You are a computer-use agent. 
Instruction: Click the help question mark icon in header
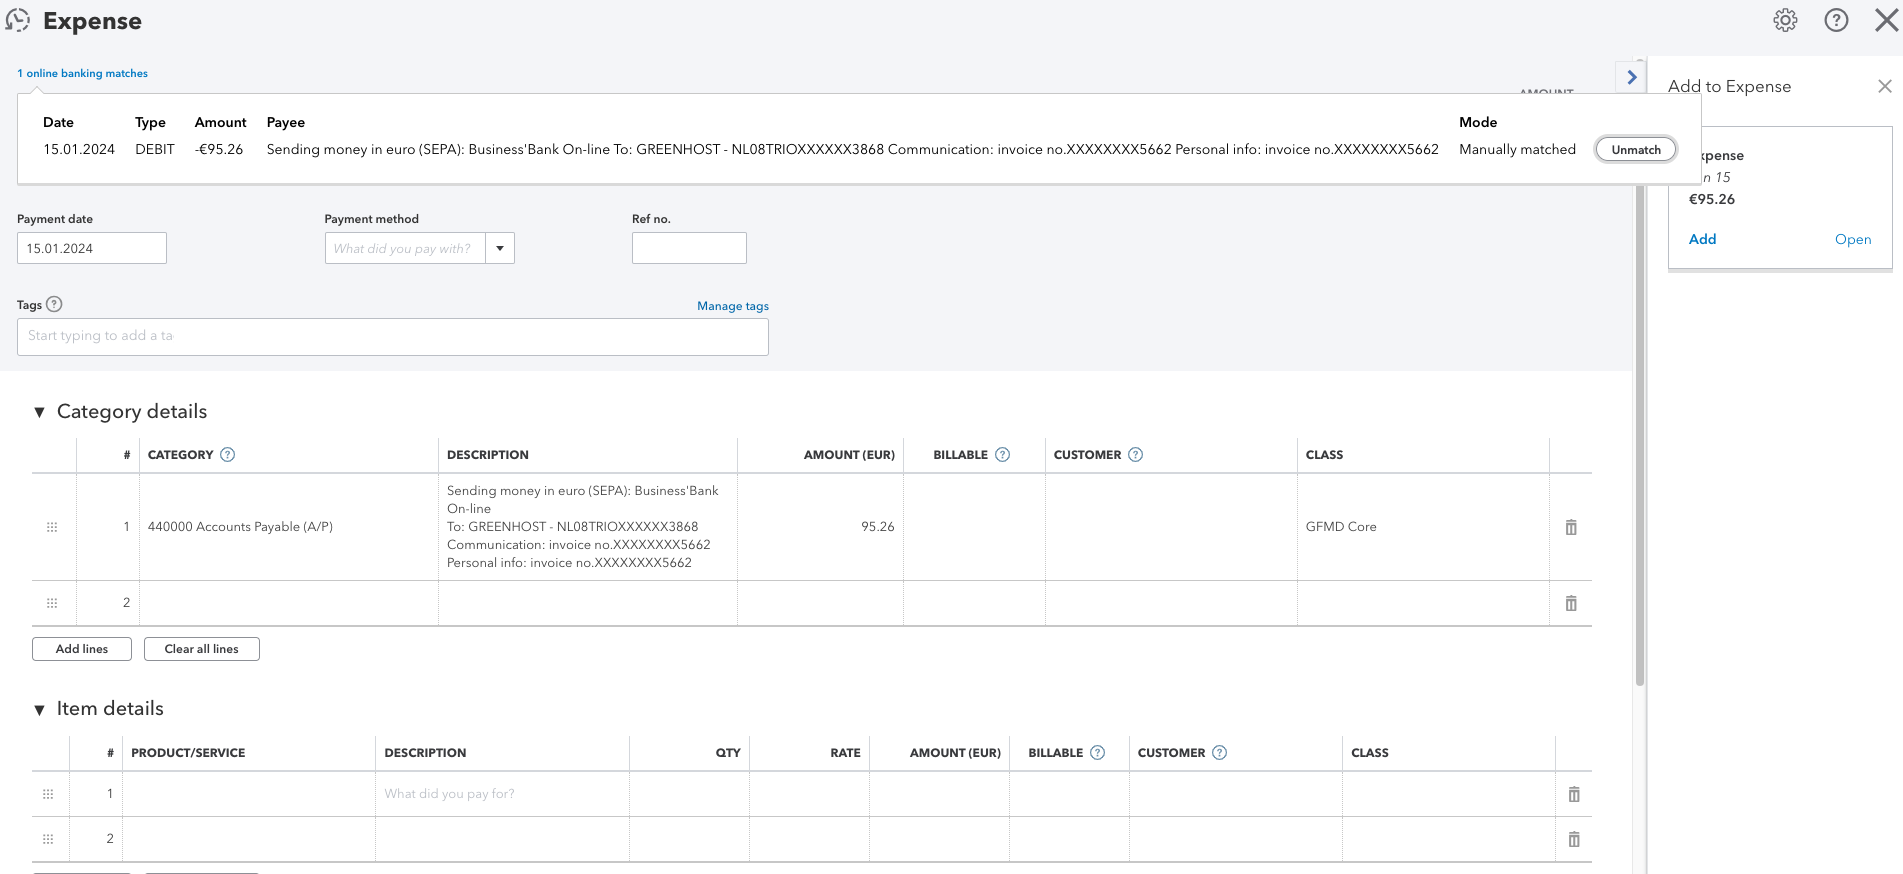[x=1836, y=21]
